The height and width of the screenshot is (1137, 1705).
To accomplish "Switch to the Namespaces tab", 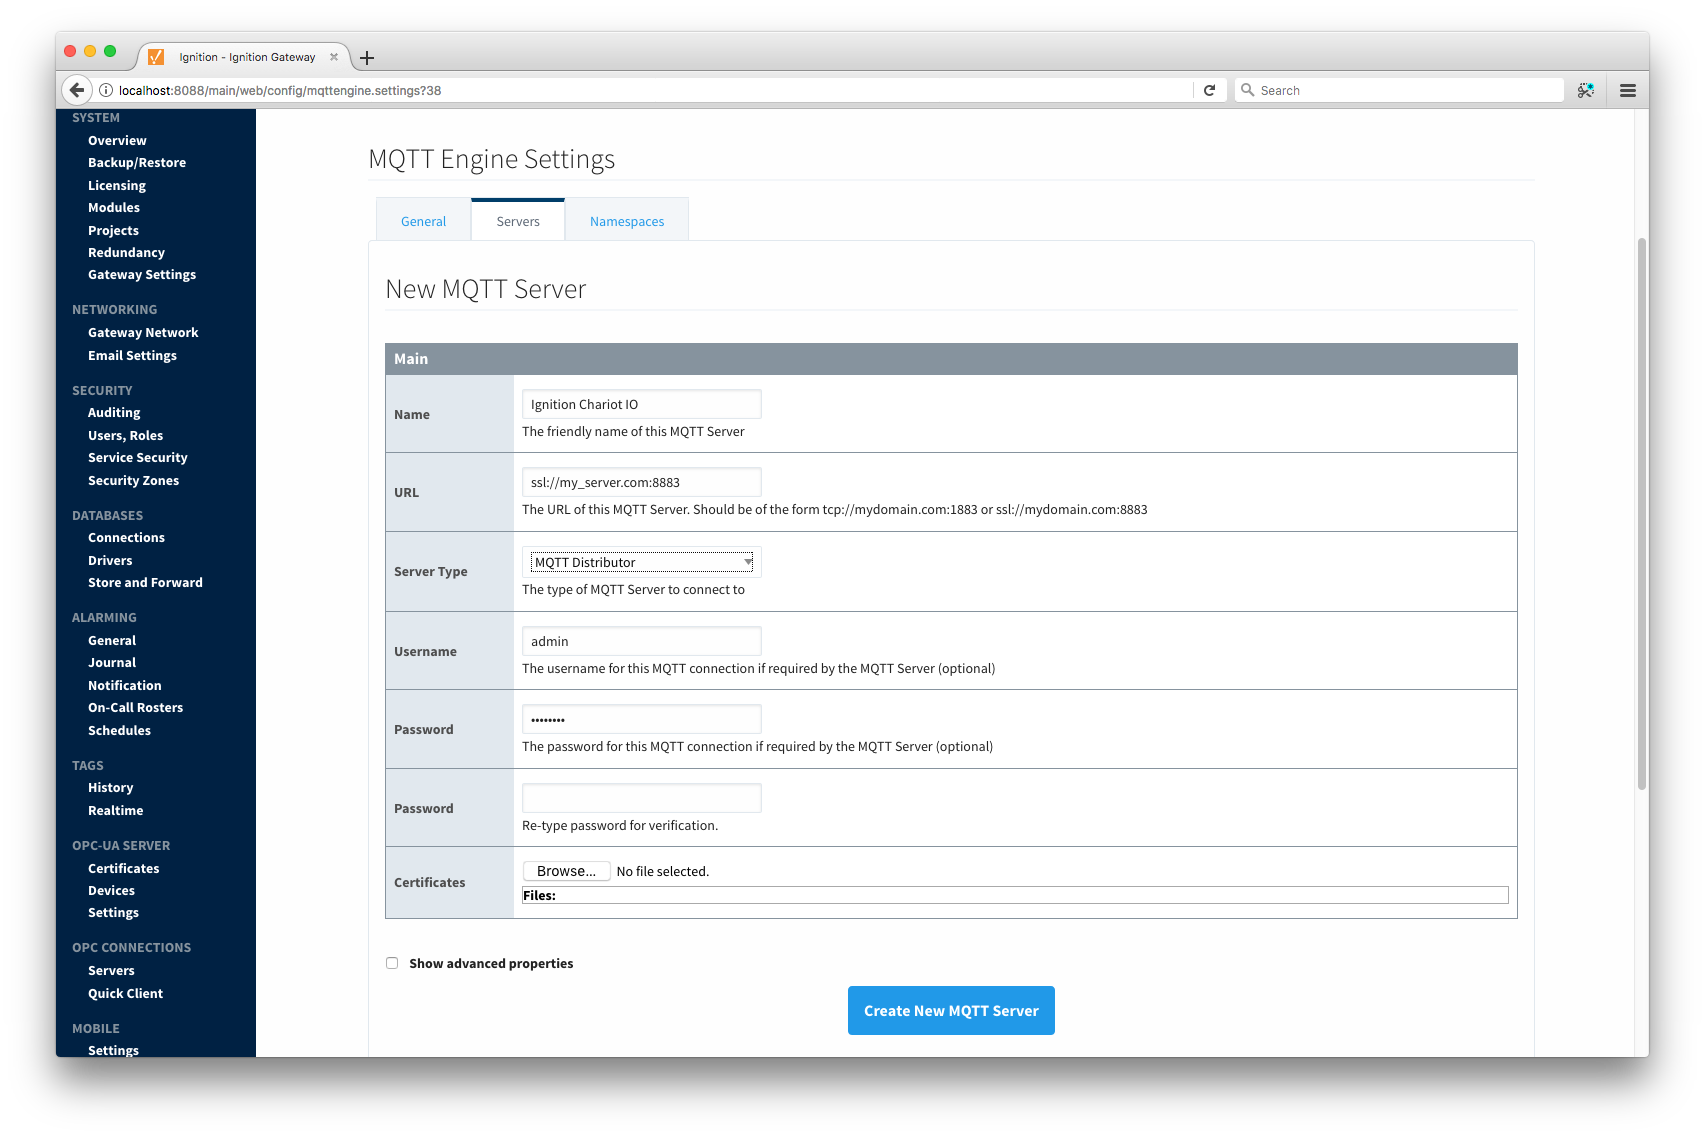I will tap(626, 220).
